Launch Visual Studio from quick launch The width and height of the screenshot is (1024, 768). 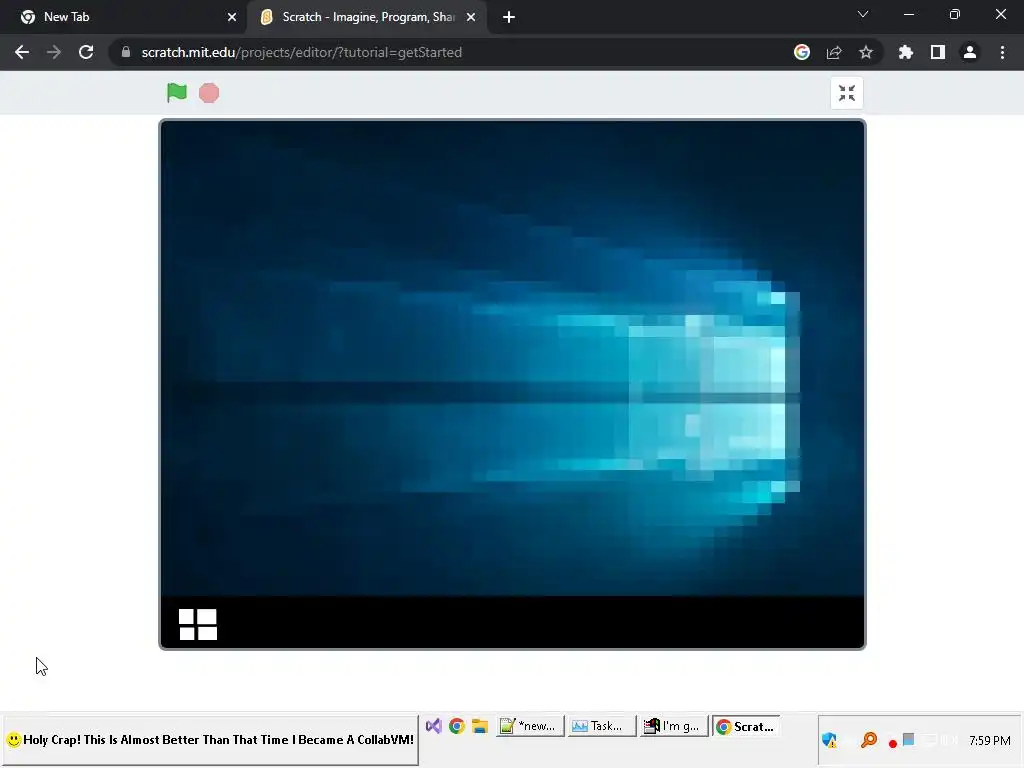click(434, 726)
